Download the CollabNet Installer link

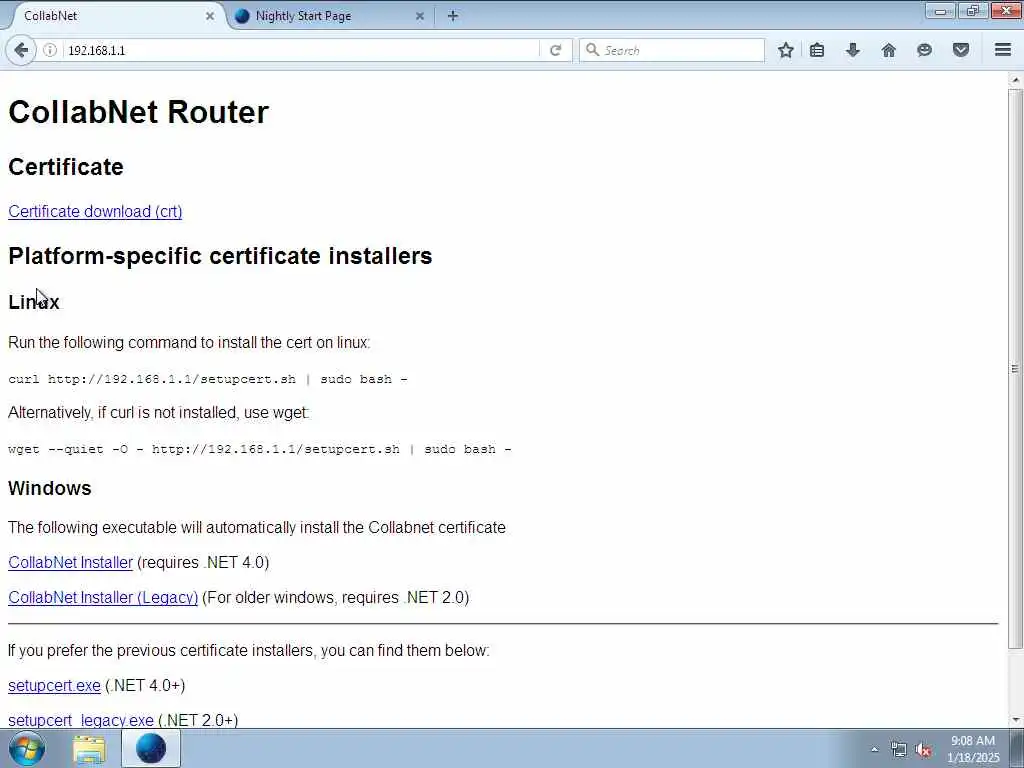coord(71,562)
